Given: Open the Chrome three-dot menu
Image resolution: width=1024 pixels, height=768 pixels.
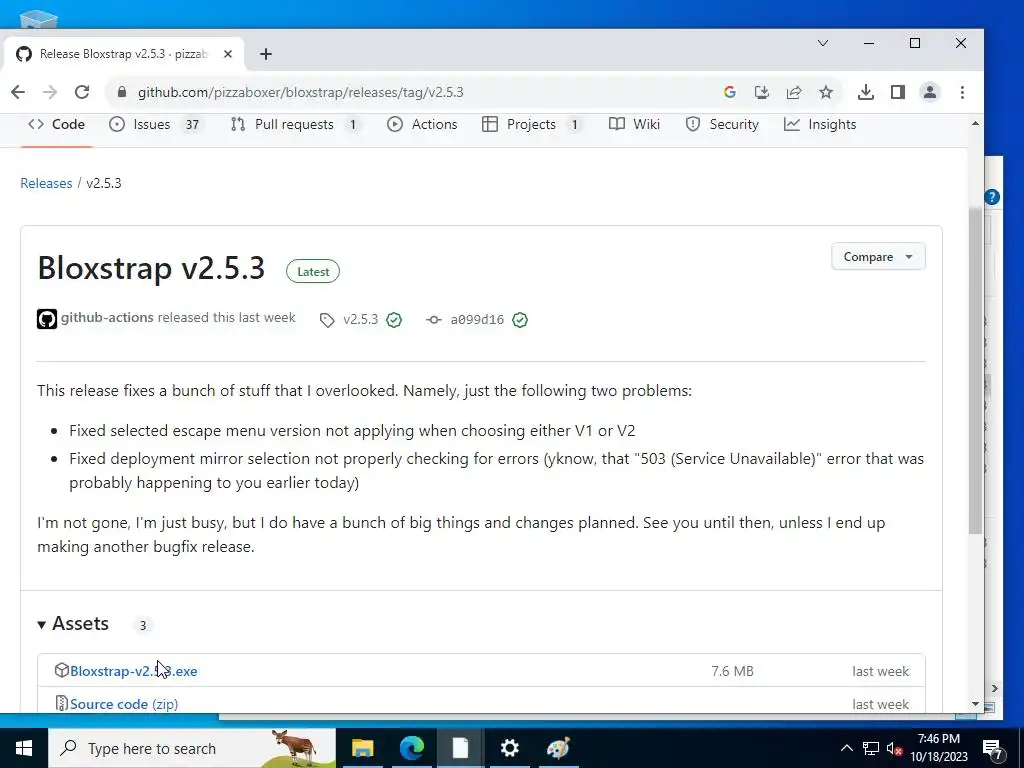Looking at the screenshot, I should pyautogui.click(x=962, y=92).
